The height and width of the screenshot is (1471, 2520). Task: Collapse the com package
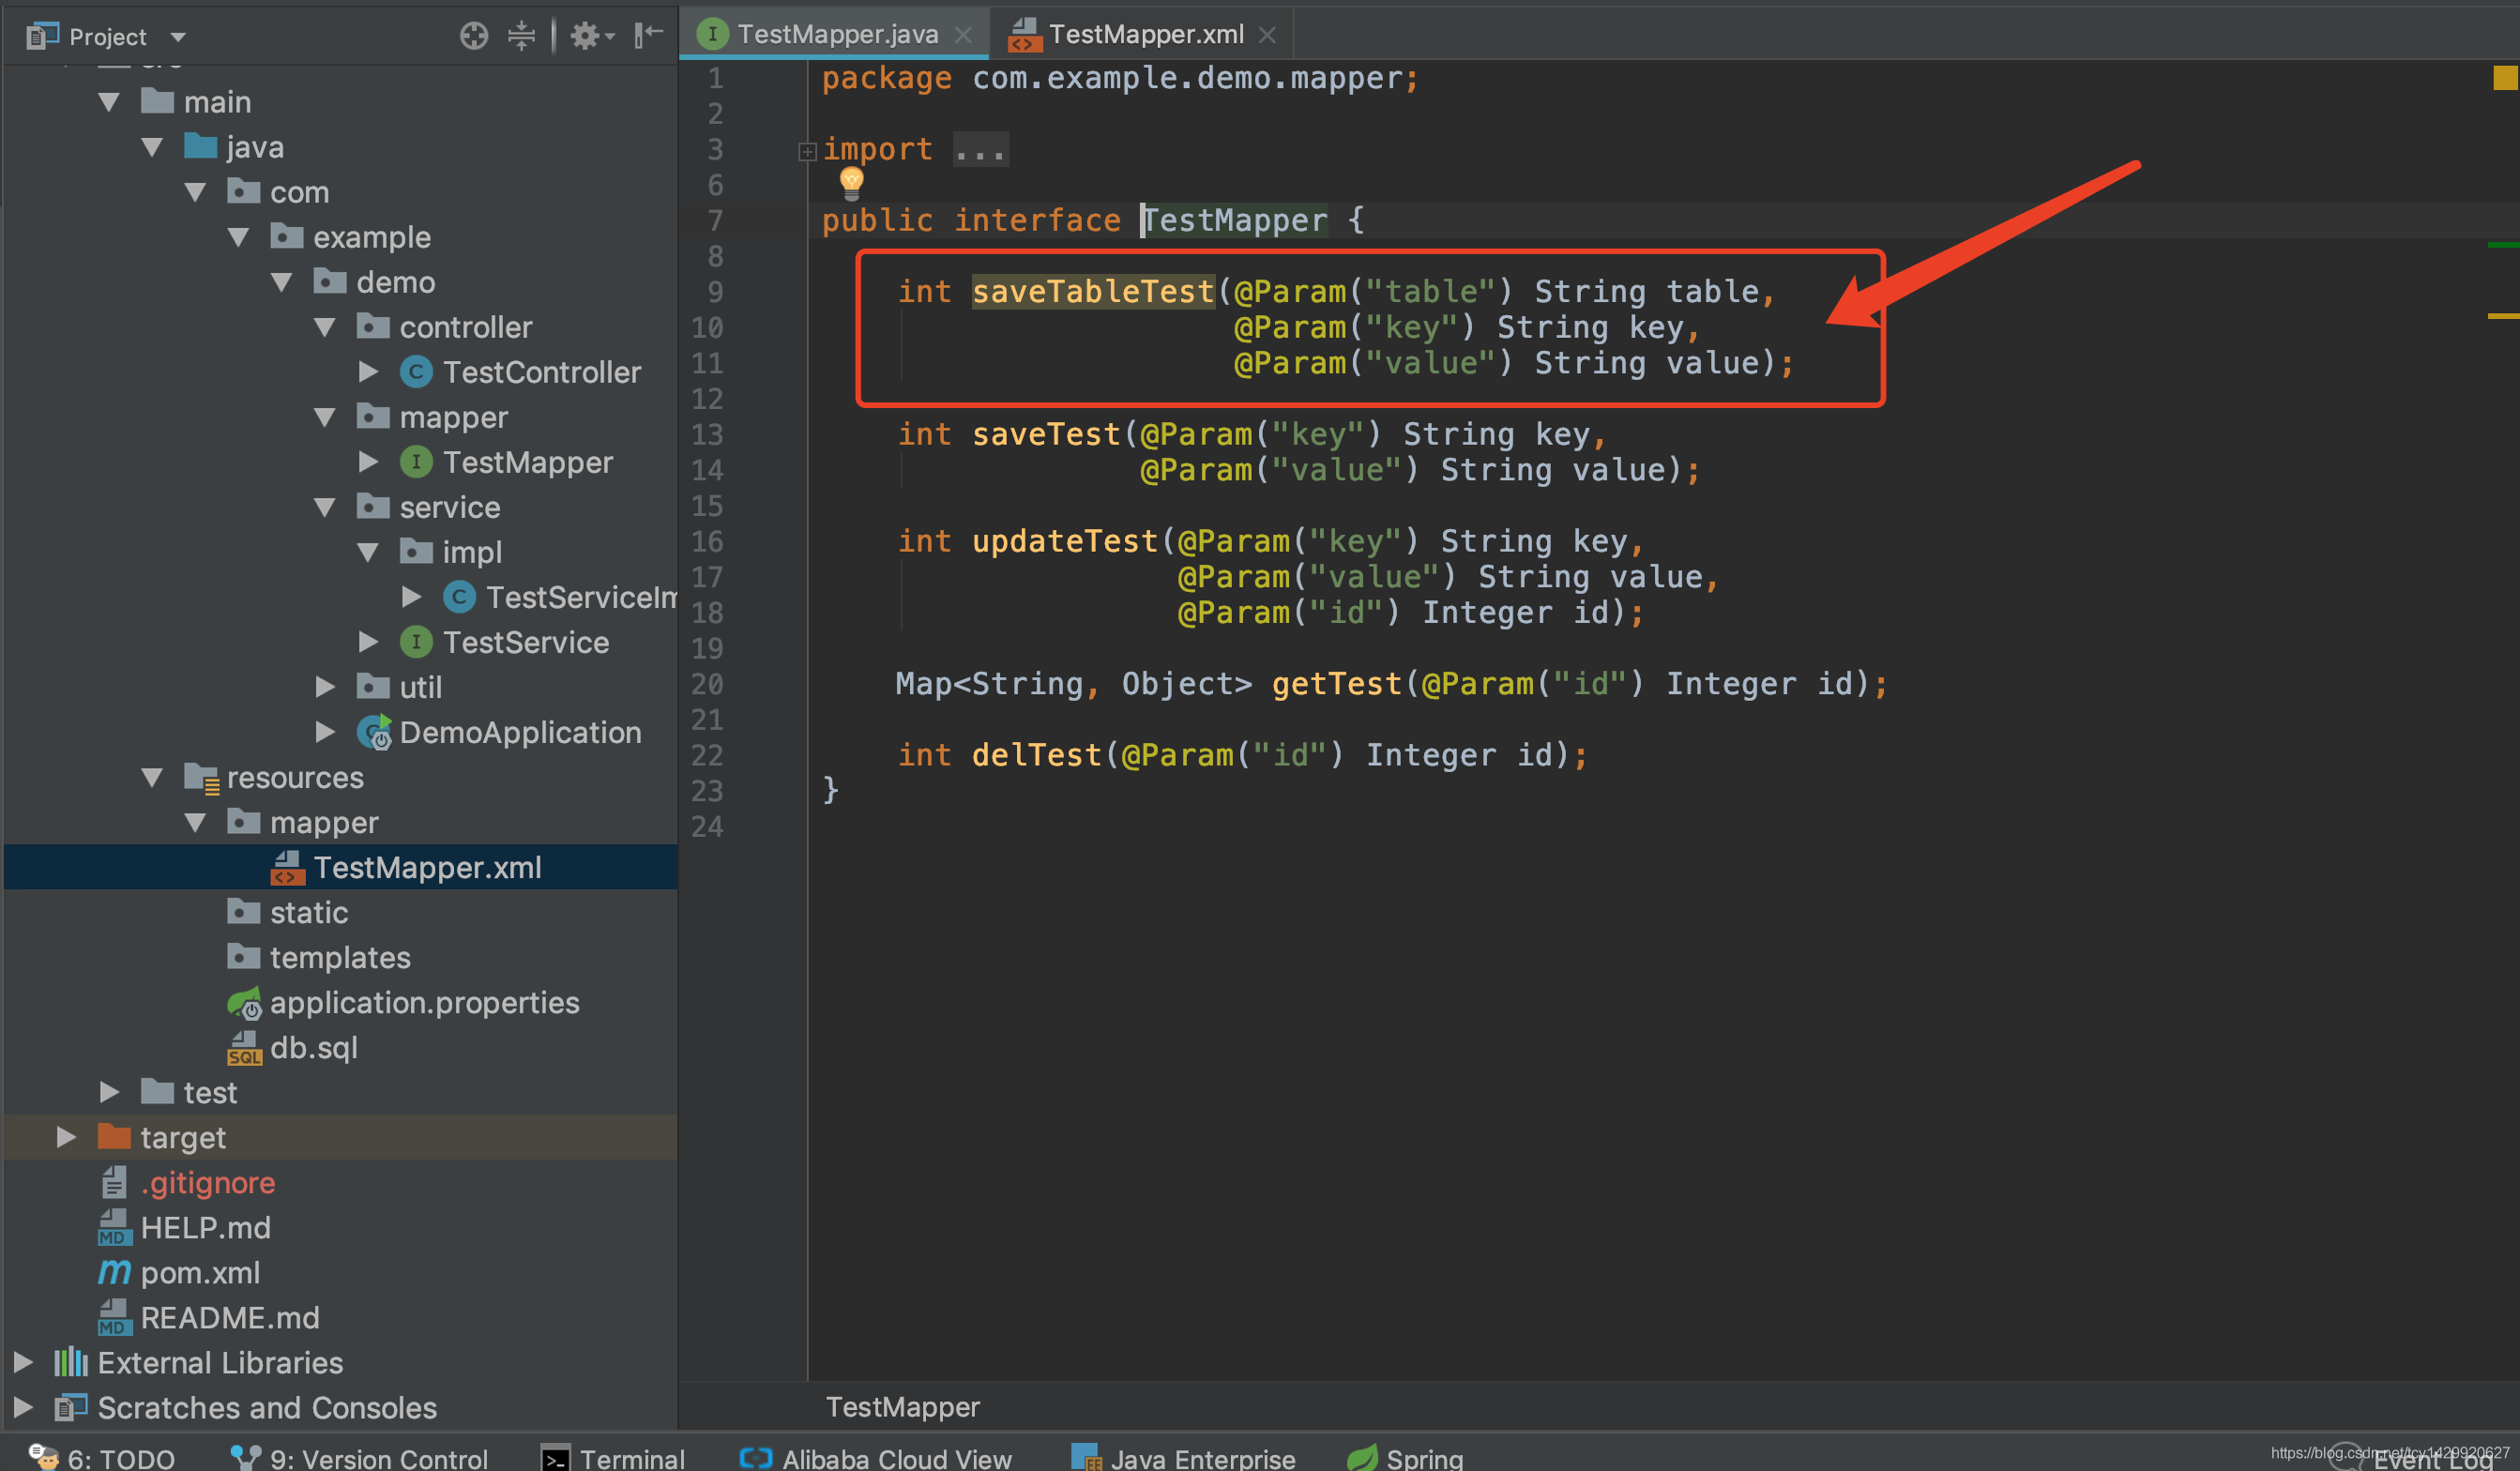coord(195,192)
